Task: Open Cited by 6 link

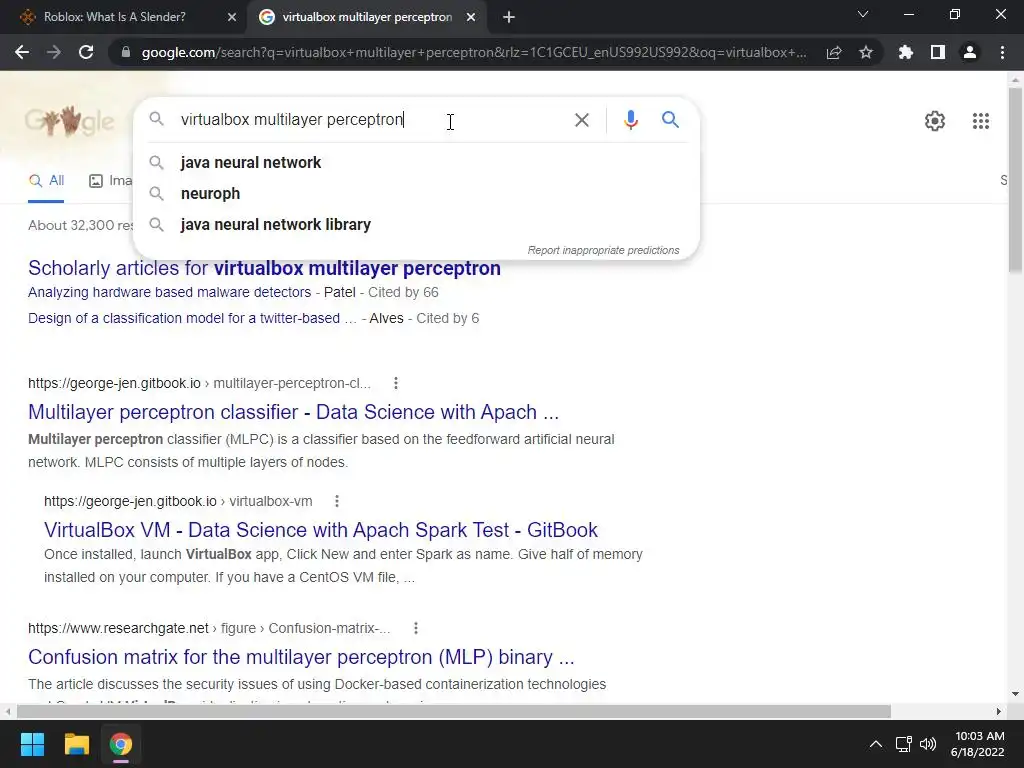Action: coord(447,319)
